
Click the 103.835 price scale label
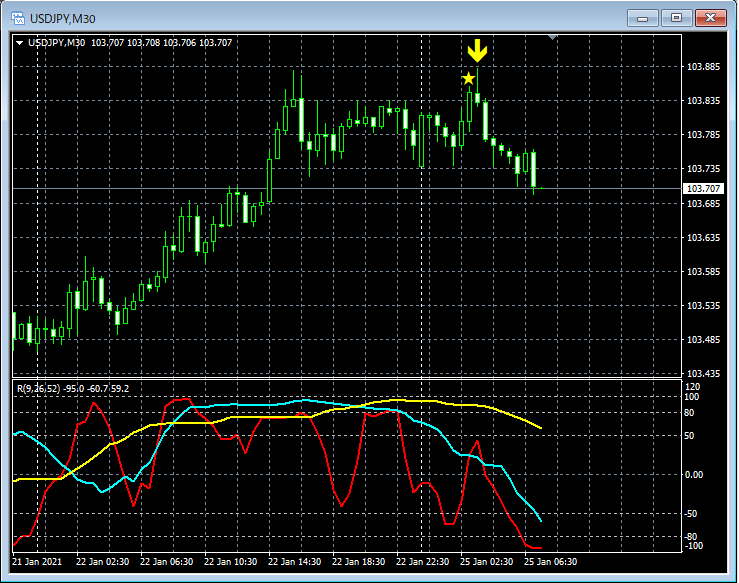point(703,100)
